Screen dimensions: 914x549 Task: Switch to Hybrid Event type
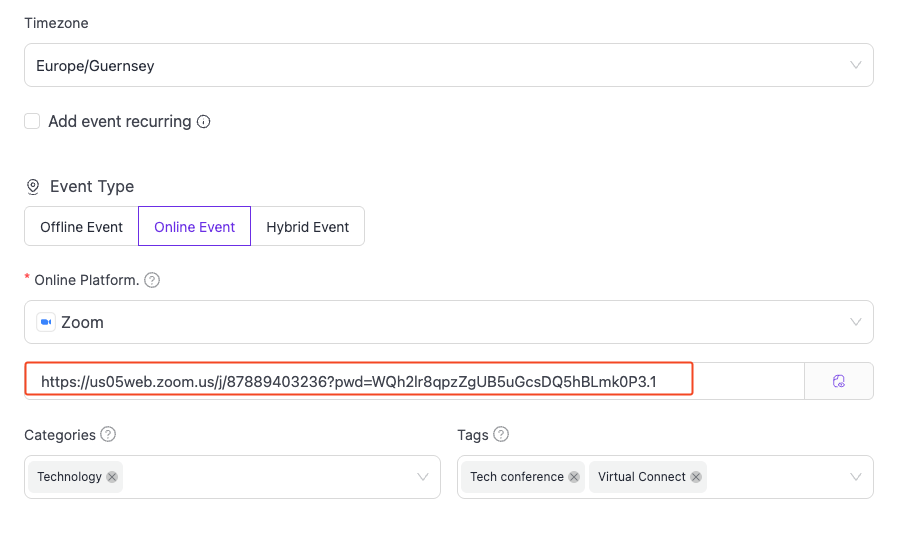coord(307,227)
